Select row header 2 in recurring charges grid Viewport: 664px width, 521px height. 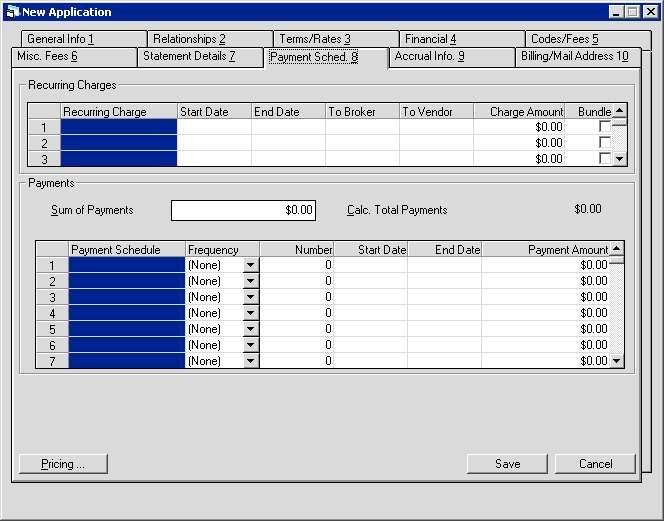pyautogui.click(x=44, y=143)
